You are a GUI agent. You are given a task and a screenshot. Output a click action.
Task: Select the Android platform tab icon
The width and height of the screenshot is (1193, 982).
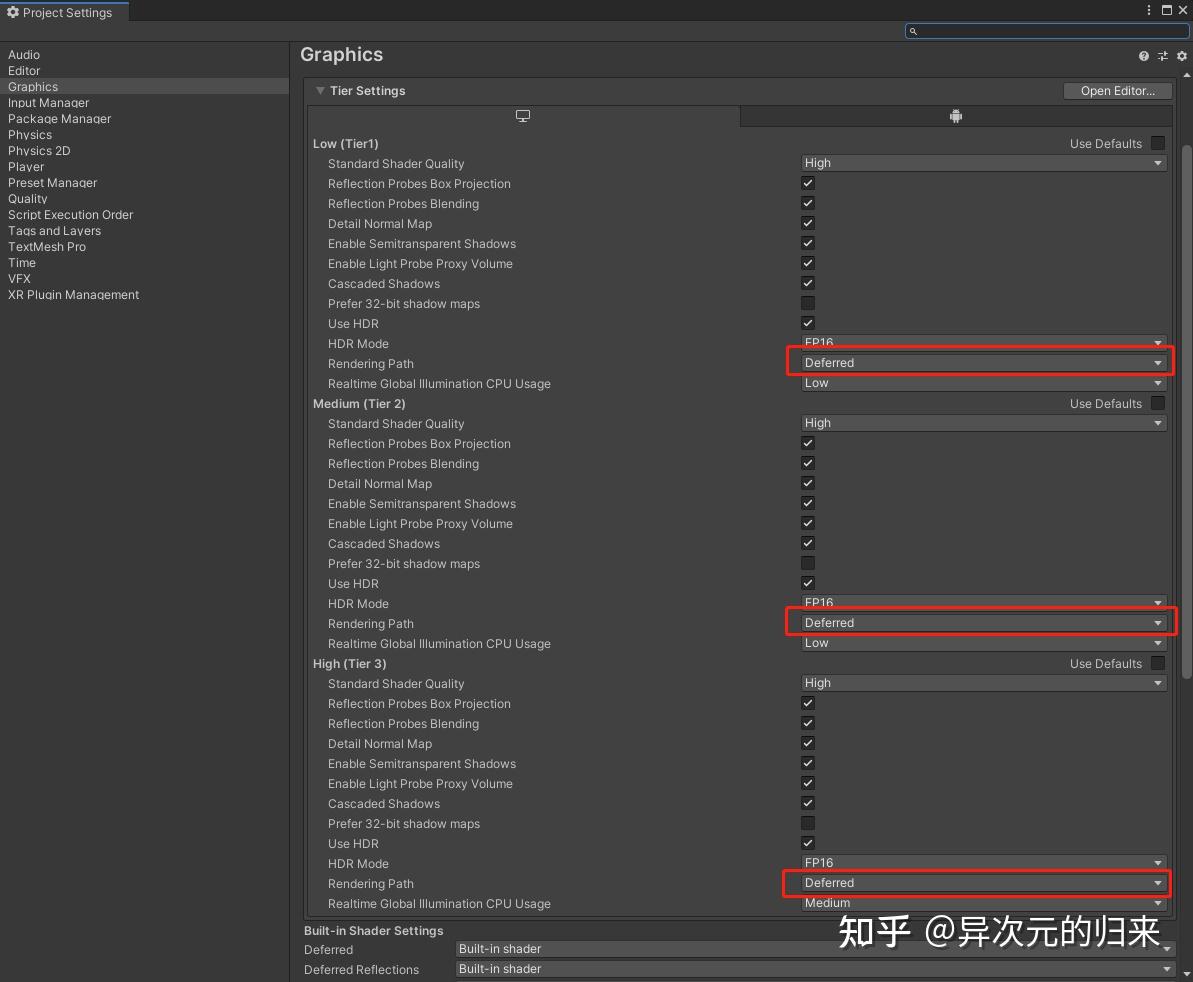(955, 116)
